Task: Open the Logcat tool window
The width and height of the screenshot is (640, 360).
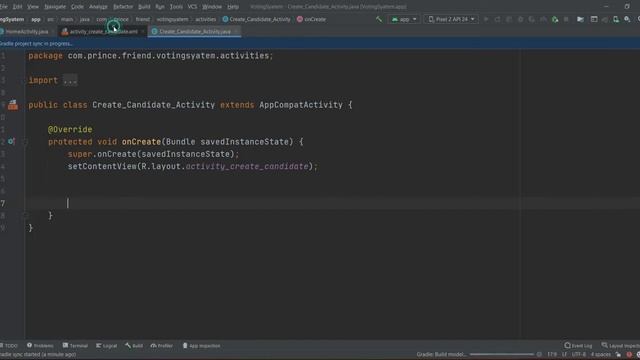Action: (x=107, y=346)
